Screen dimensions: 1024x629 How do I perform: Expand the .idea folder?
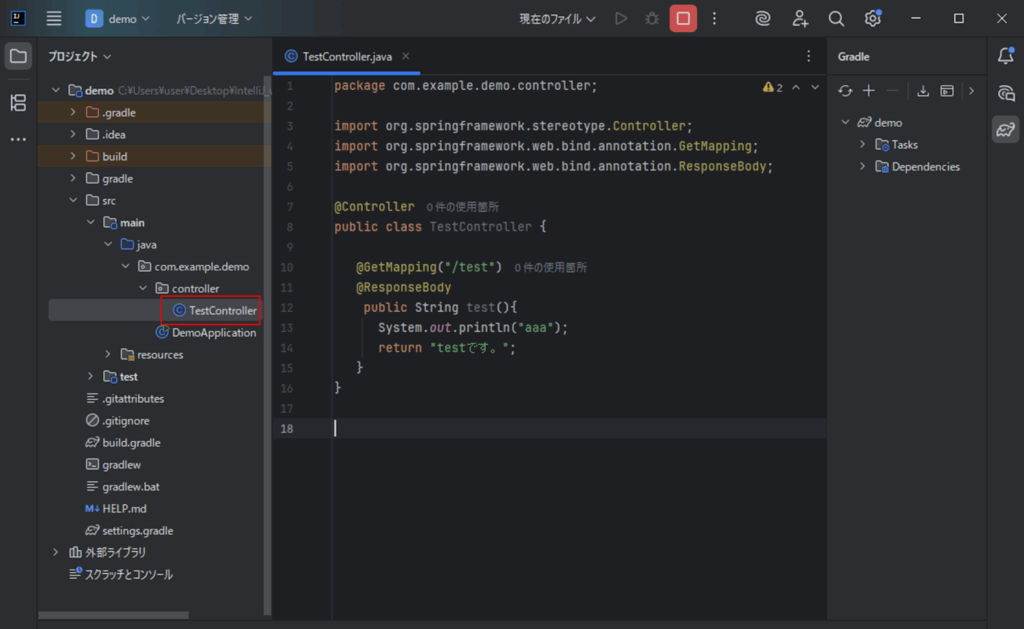click(72, 135)
